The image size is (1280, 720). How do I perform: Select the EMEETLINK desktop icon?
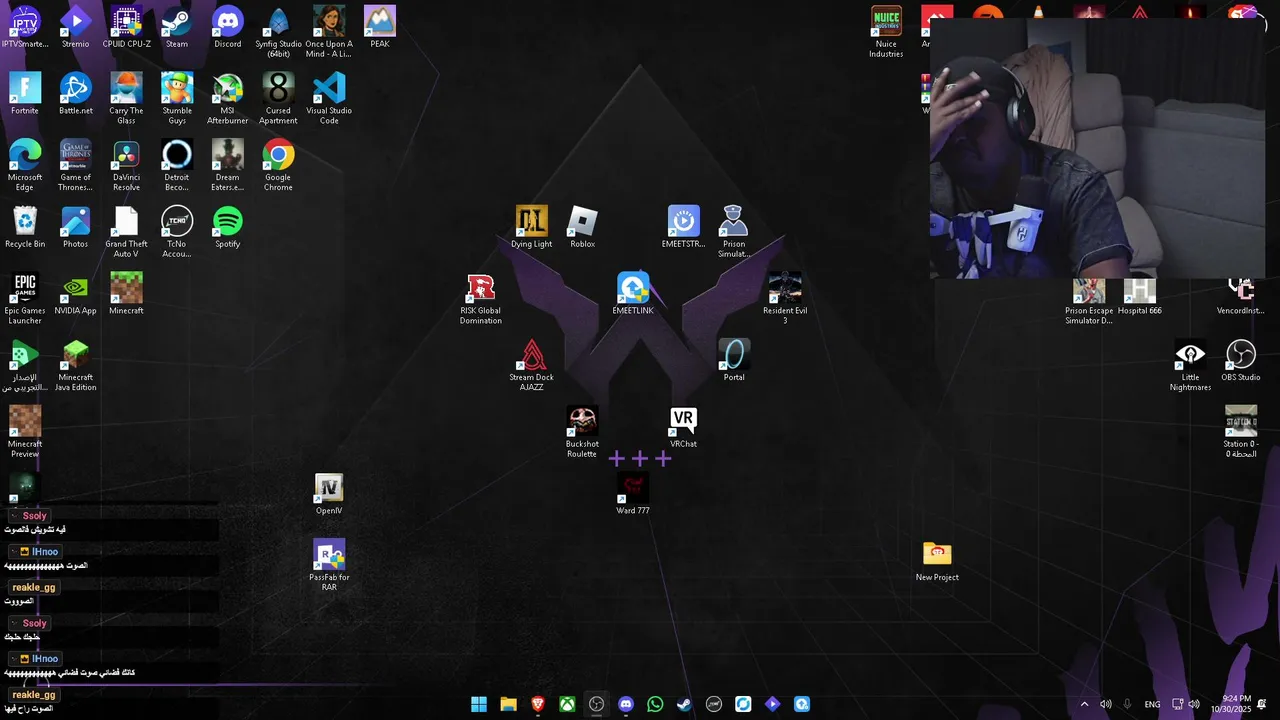(633, 294)
